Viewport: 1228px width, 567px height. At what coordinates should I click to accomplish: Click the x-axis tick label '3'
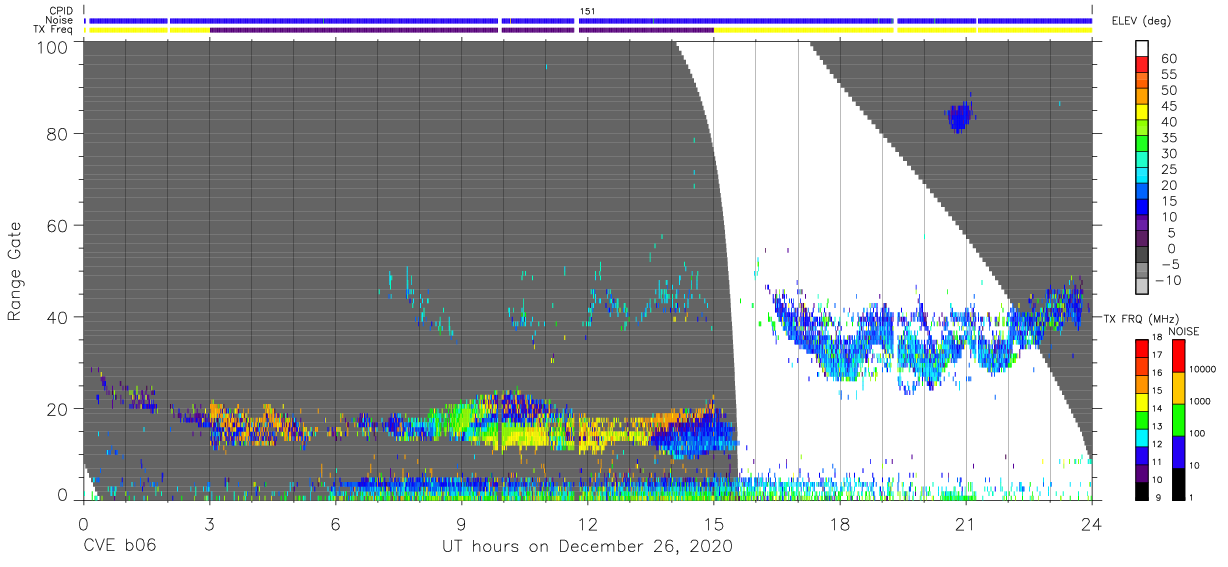pos(208,524)
